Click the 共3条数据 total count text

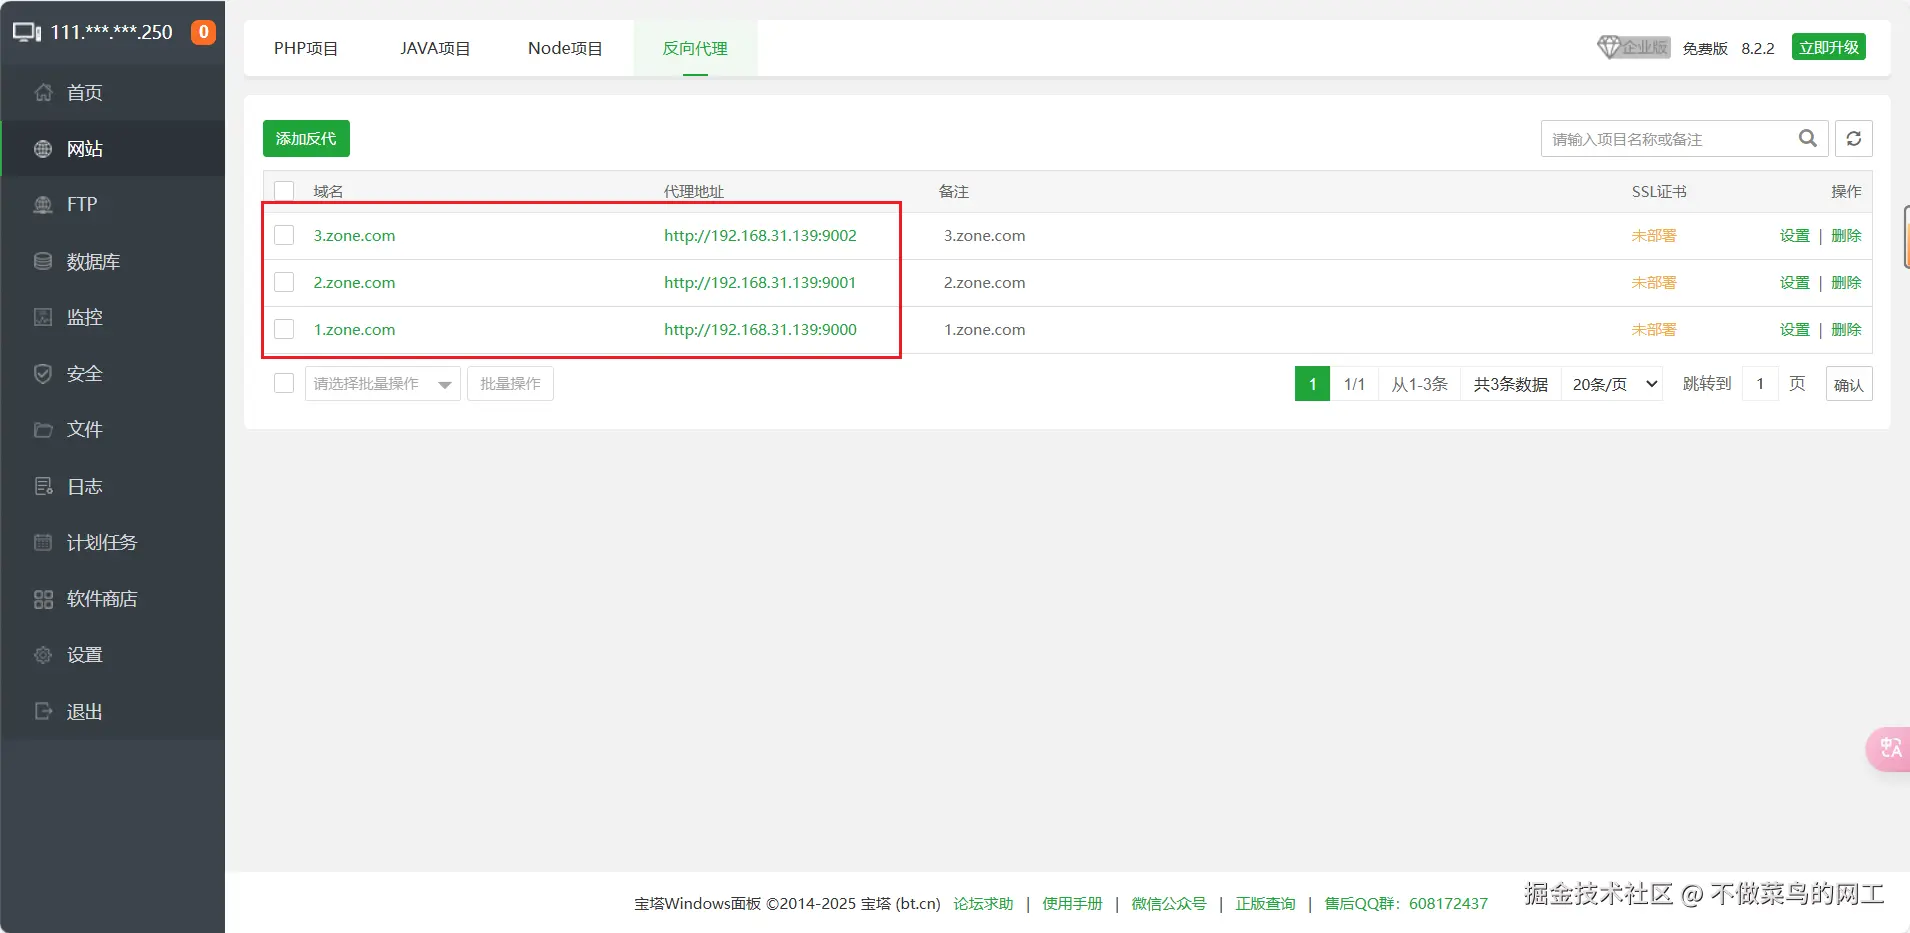coord(1510,385)
